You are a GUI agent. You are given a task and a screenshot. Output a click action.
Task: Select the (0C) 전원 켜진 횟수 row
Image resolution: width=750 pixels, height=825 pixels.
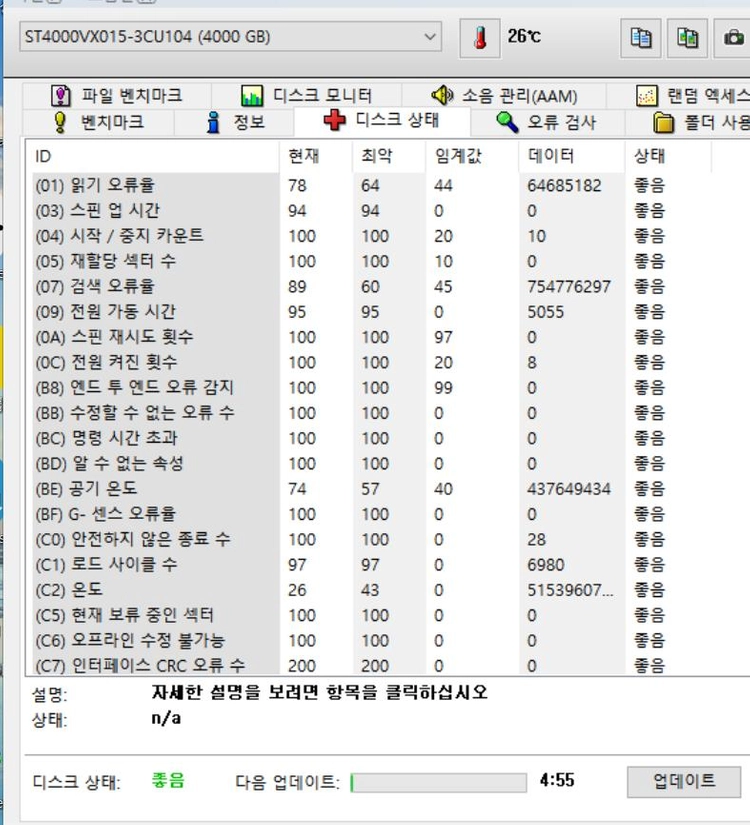tap(372, 362)
